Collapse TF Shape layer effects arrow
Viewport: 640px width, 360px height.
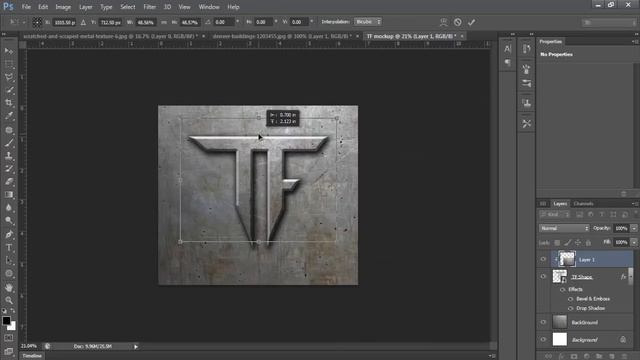[631, 276]
